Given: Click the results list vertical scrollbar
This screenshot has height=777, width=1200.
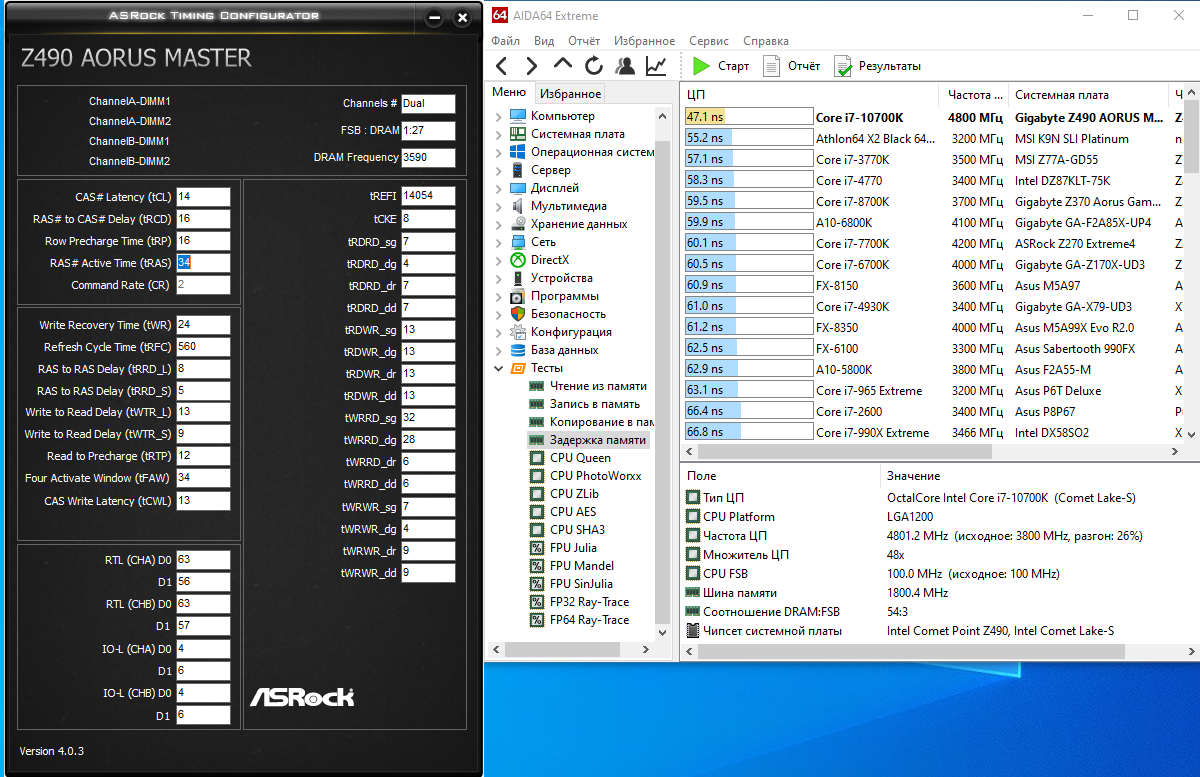Looking at the screenshot, I should click(1191, 264).
